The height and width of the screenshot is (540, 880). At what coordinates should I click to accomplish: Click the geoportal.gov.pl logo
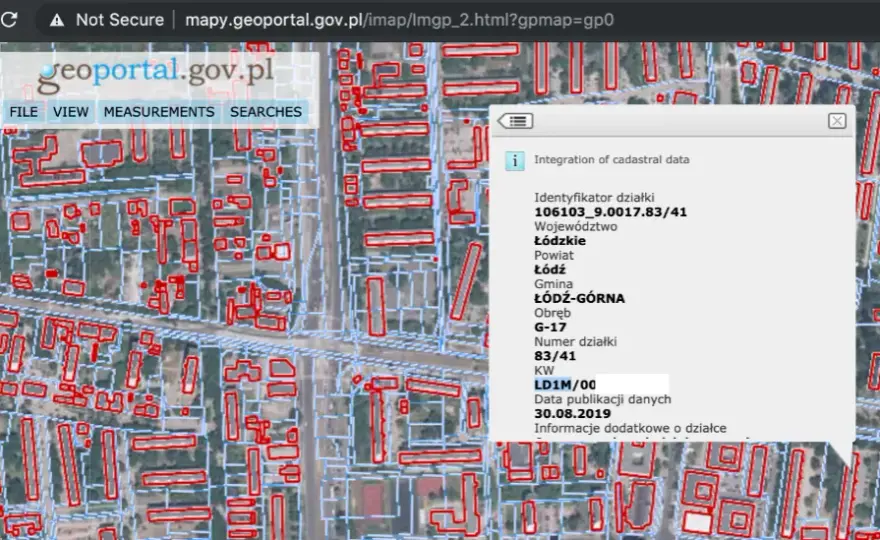[x=155, y=75]
